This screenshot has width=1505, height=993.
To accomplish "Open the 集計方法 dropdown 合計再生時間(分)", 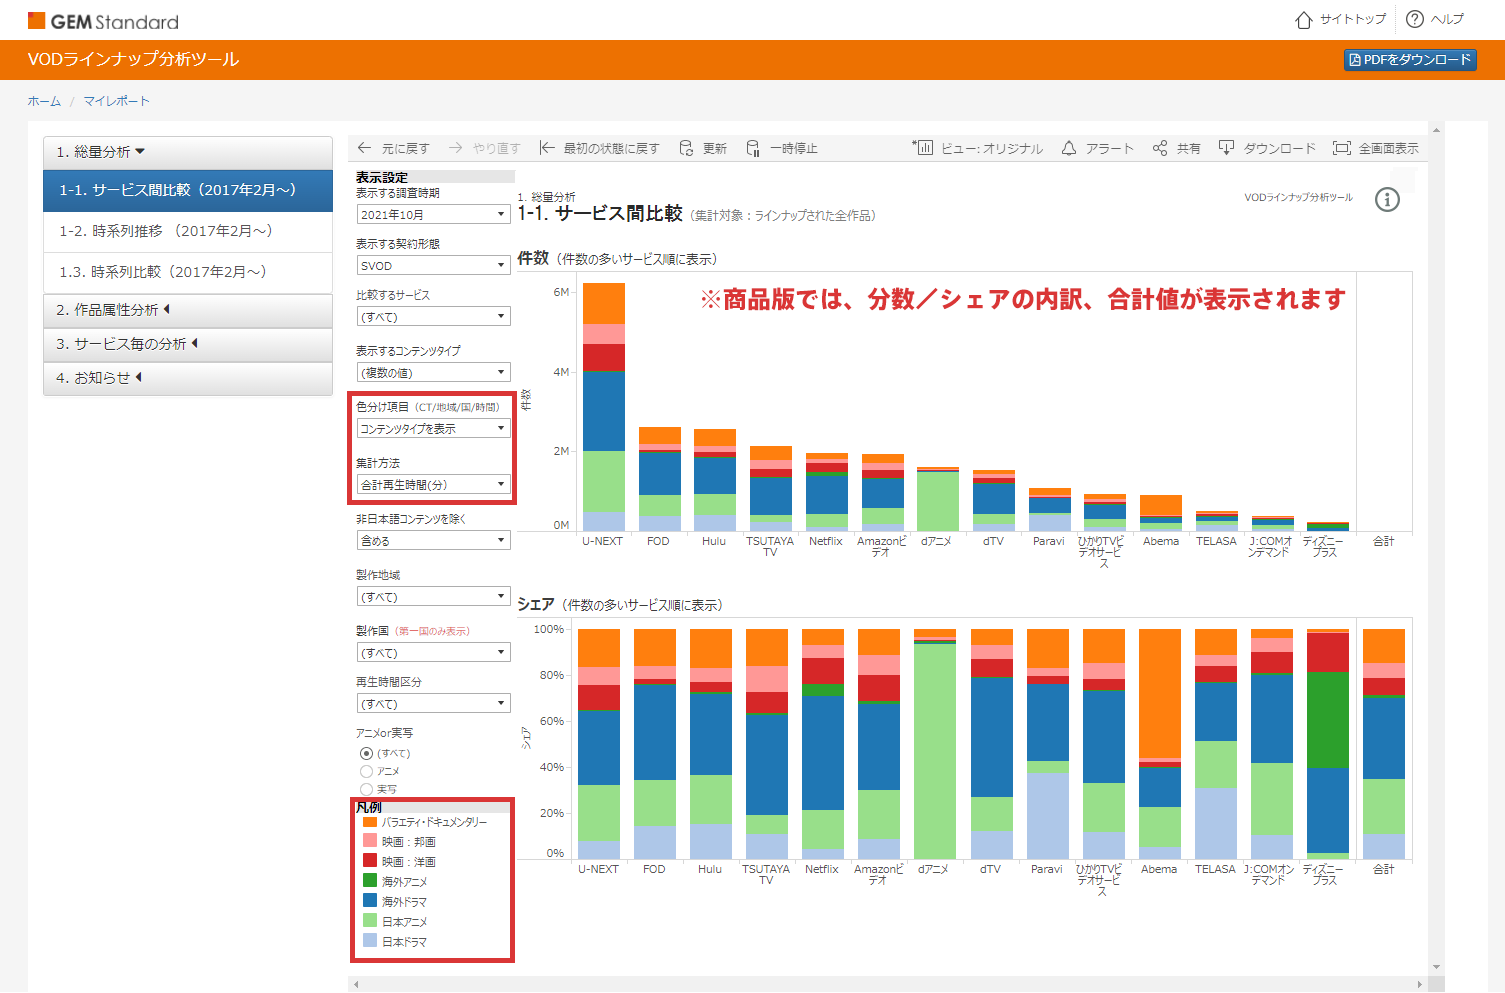I will tap(434, 484).
